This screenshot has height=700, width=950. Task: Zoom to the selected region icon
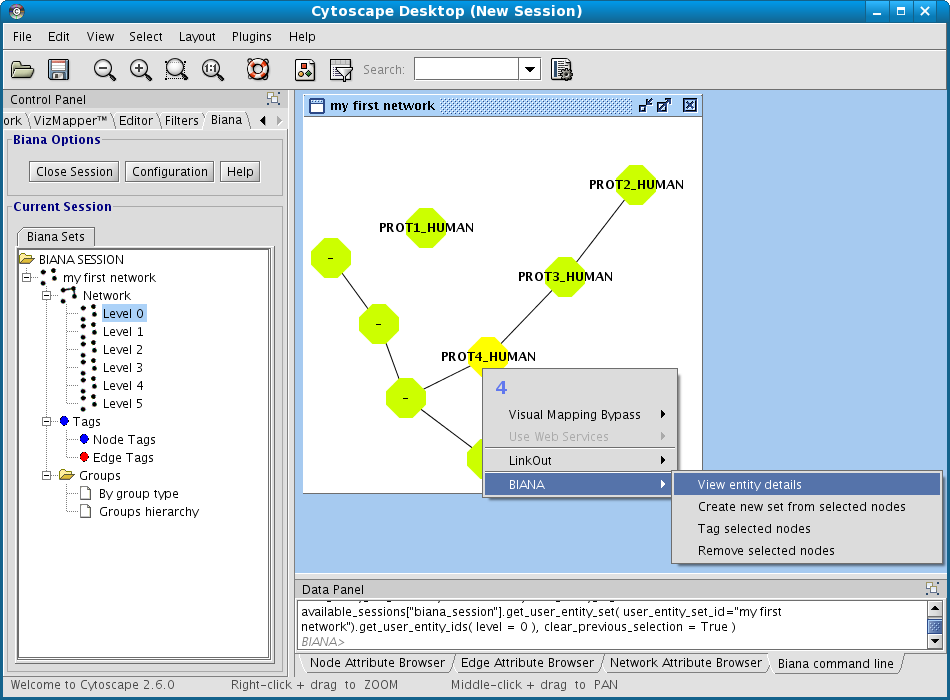(x=177, y=70)
